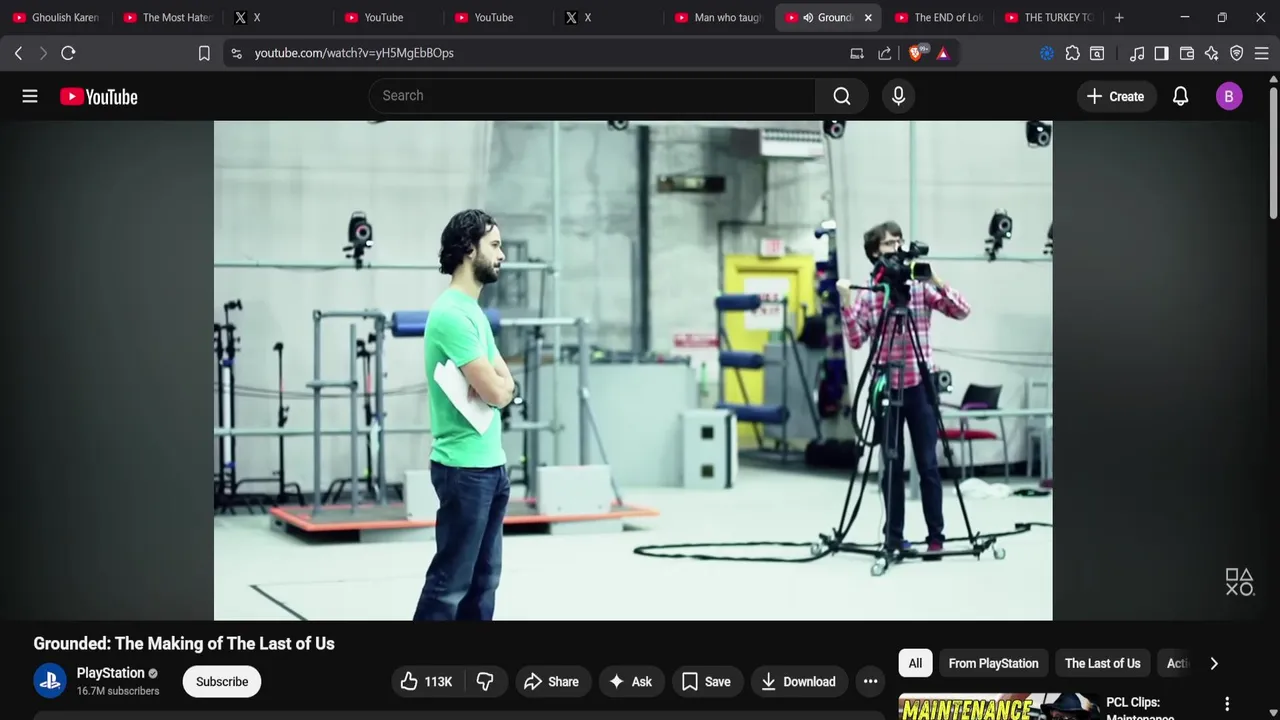The width and height of the screenshot is (1280, 720).
Task: Open Brave Rewards triangle icon
Action: click(x=943, y=53)
